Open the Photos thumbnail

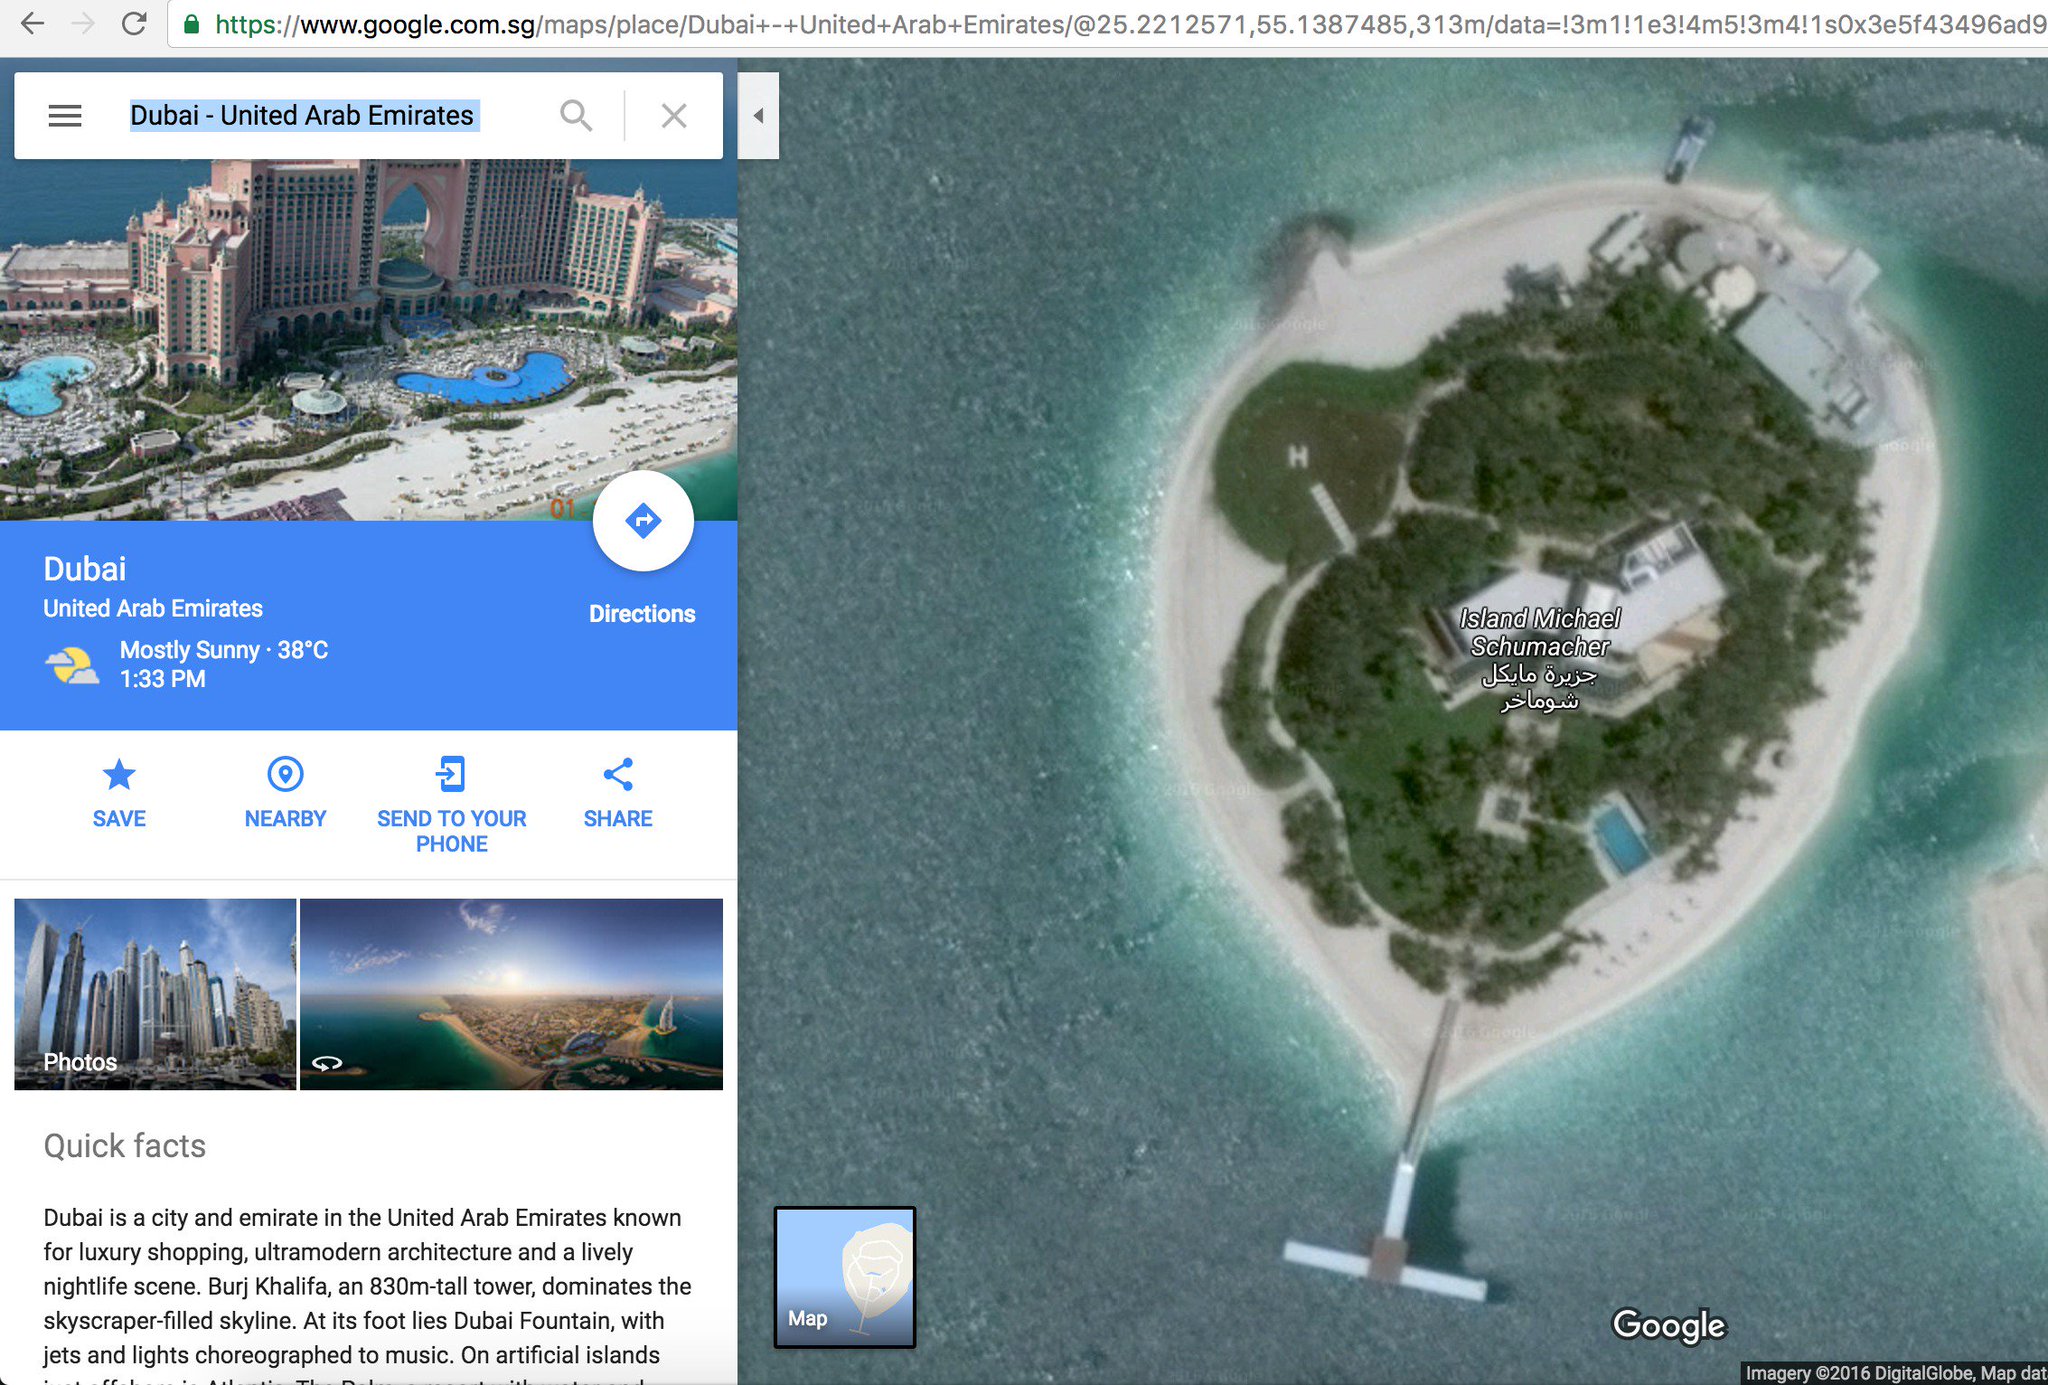click(155, 993)
